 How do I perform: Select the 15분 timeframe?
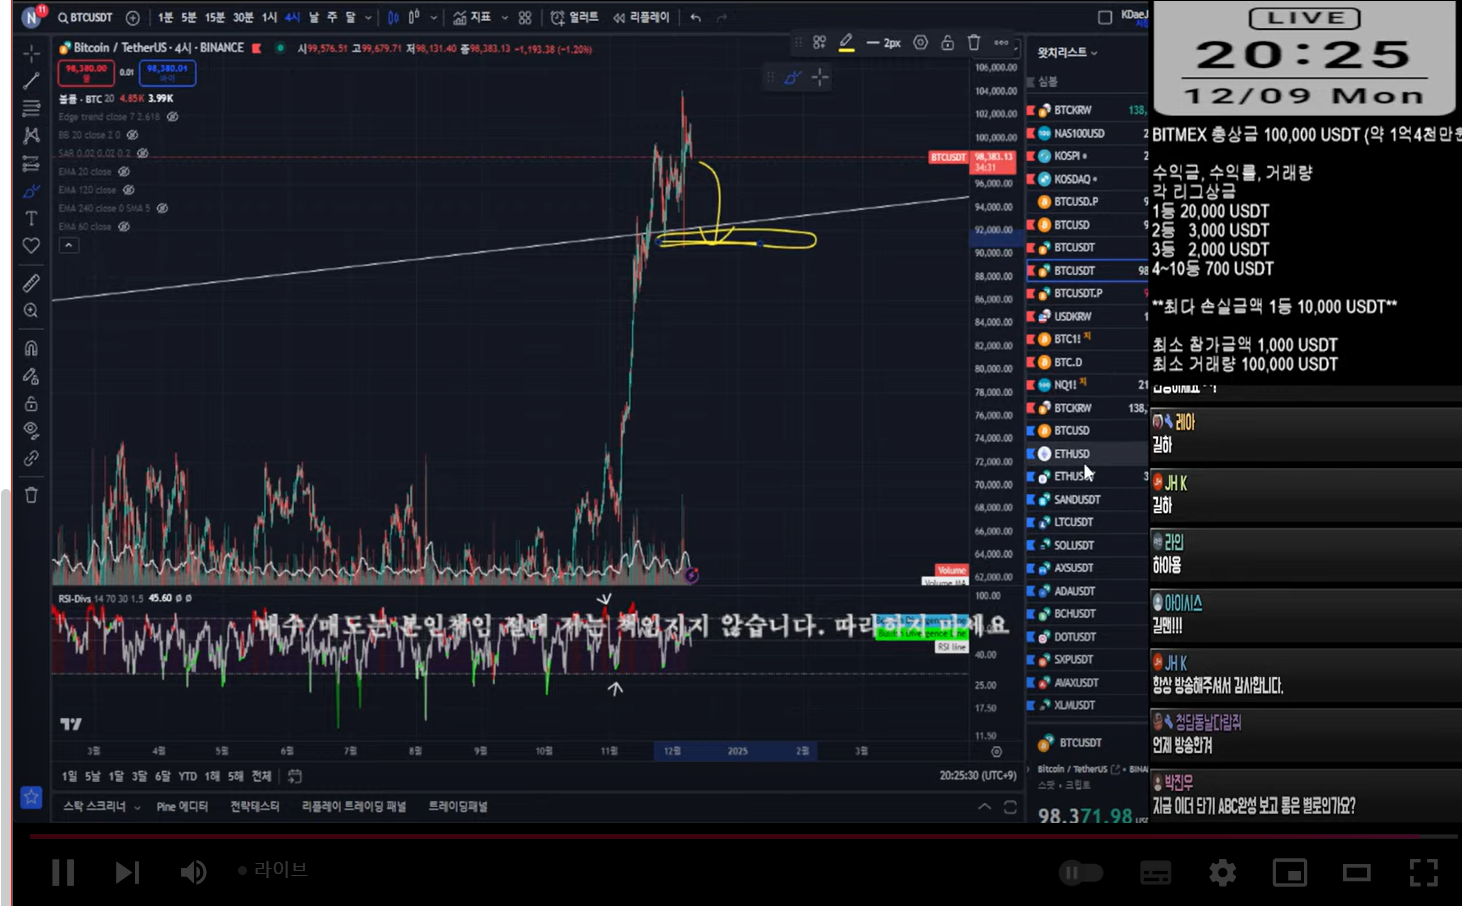215,17
